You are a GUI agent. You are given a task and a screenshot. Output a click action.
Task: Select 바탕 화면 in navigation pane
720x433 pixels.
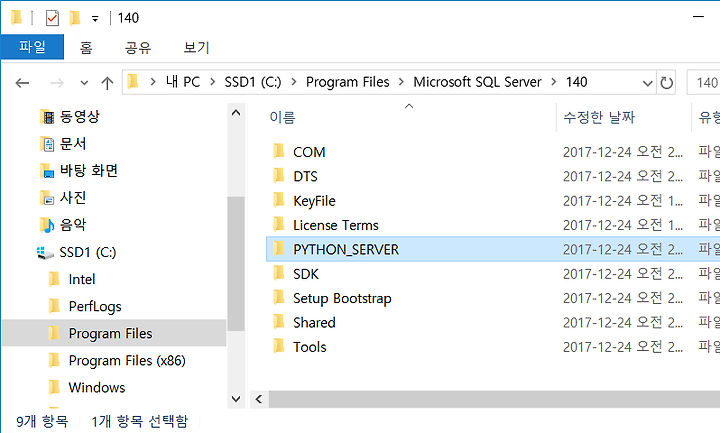pos(89,171)
